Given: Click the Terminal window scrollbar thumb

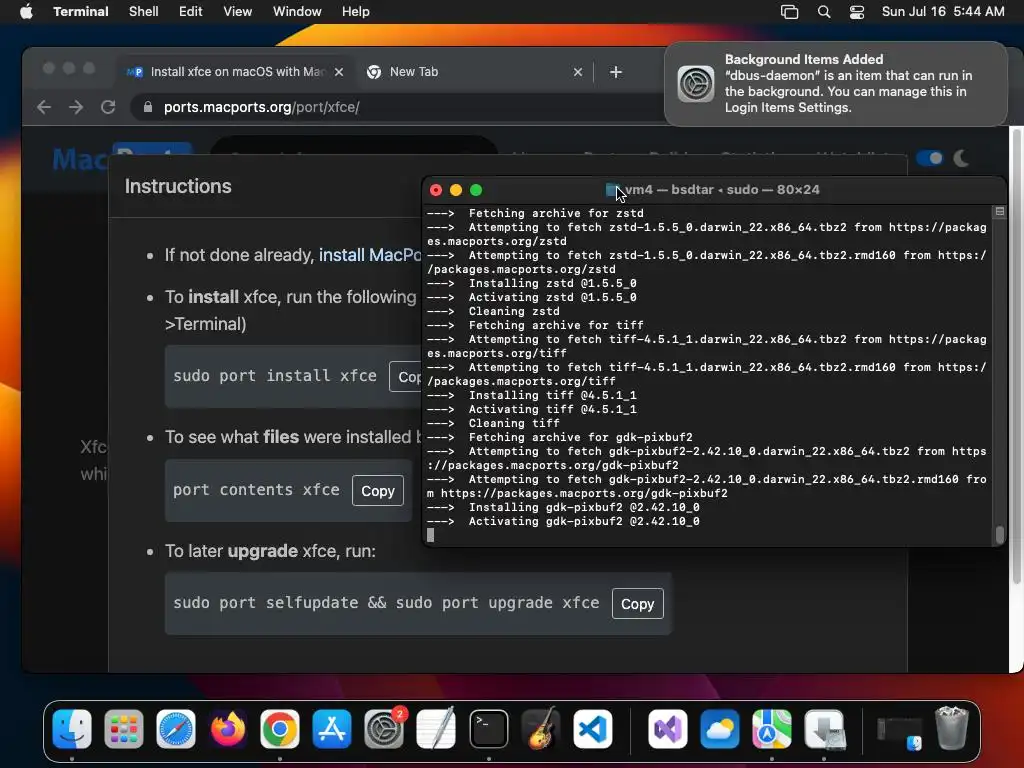Looking at the screenshot, I should tap(999, 534).
